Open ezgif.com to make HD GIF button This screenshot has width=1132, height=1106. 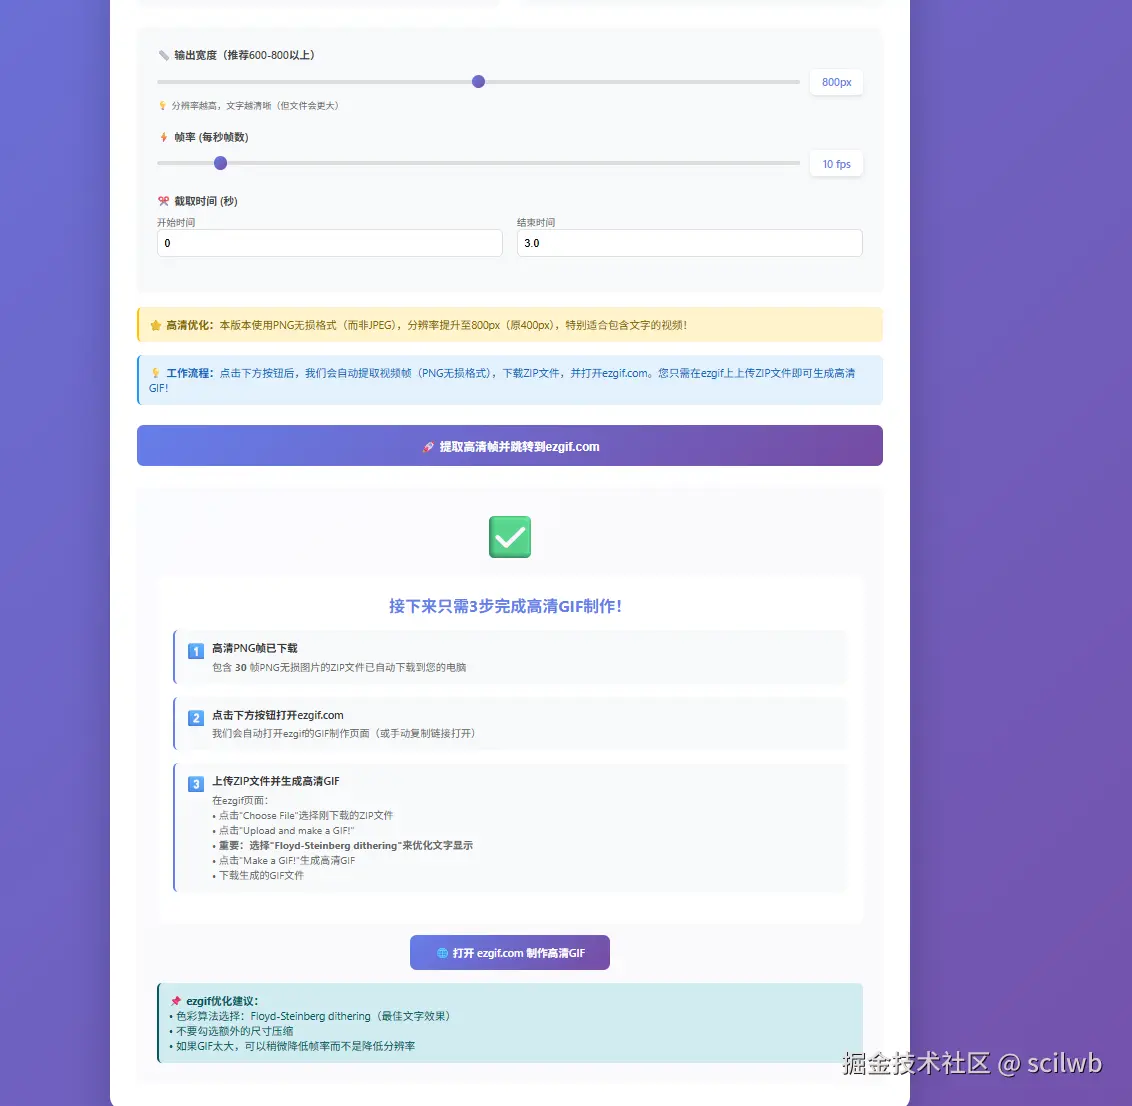point(510,953)
